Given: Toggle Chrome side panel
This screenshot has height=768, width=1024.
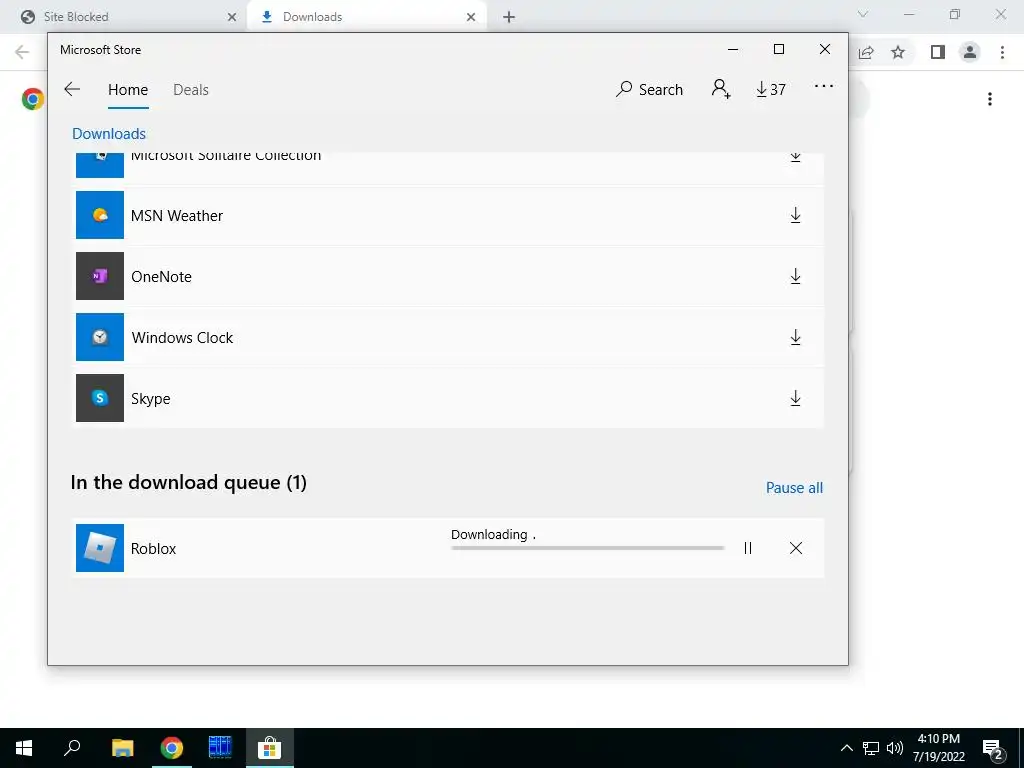Looking at the screenshot, I should point(938,52).
